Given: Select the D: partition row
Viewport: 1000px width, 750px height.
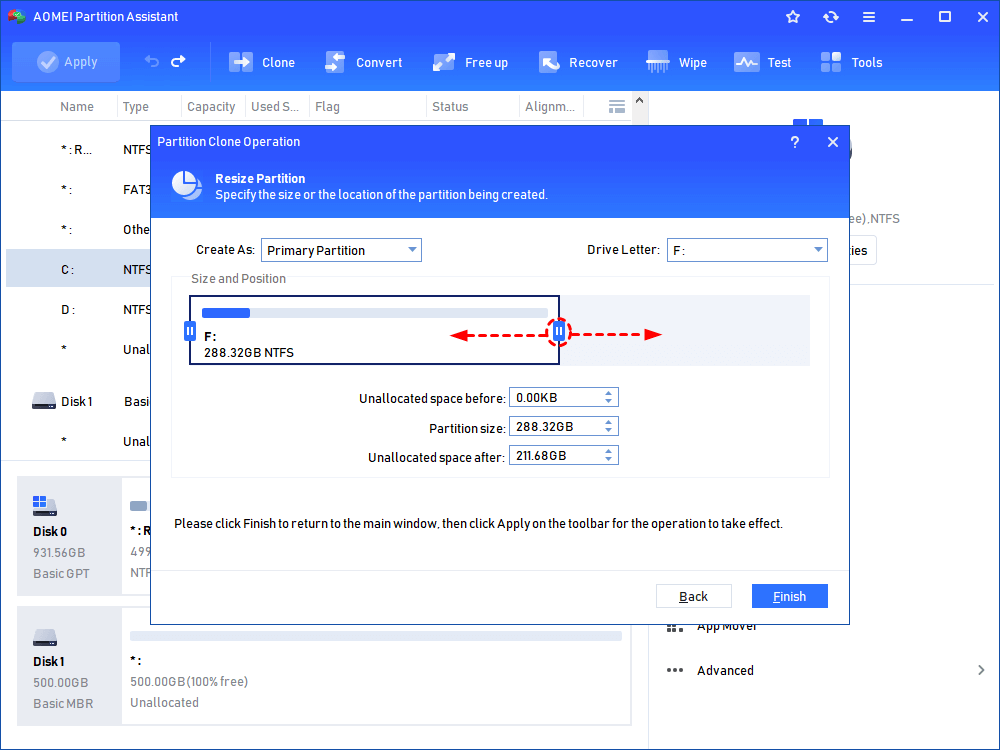Looking at the screenshot, I should [x=78, y=309].
